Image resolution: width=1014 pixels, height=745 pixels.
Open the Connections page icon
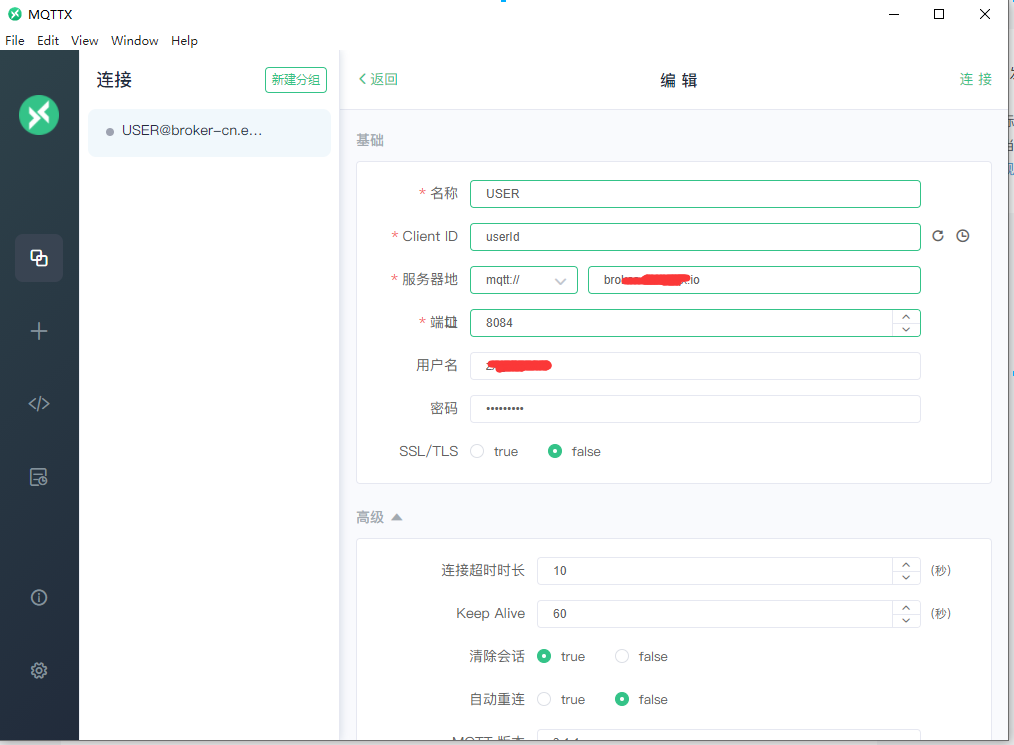(x=39, y=258)
